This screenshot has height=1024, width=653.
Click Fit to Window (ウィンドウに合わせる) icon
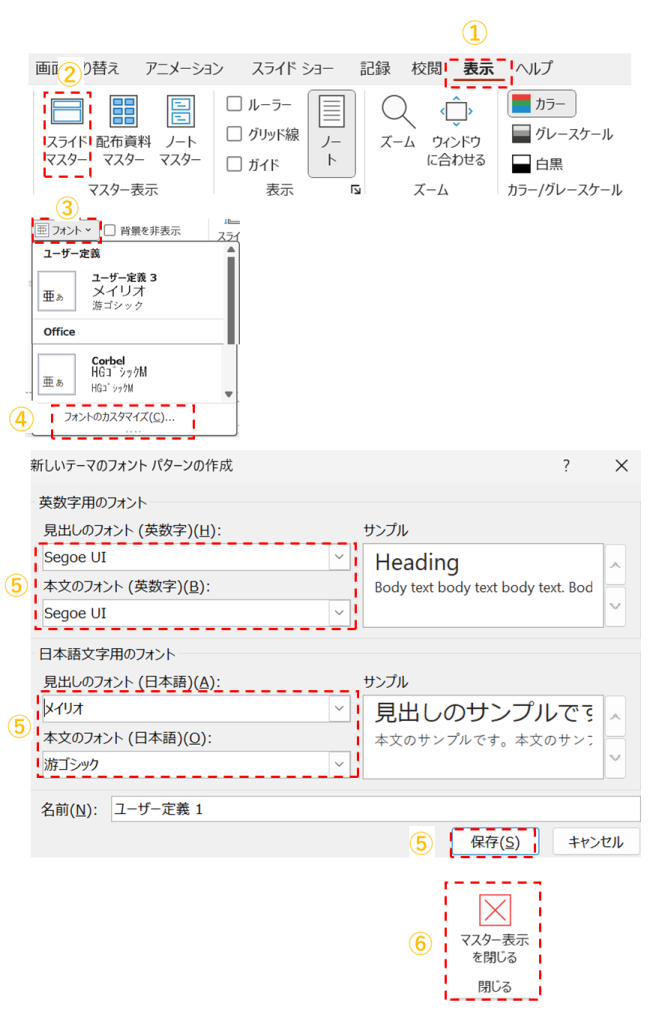coord(456,115)
